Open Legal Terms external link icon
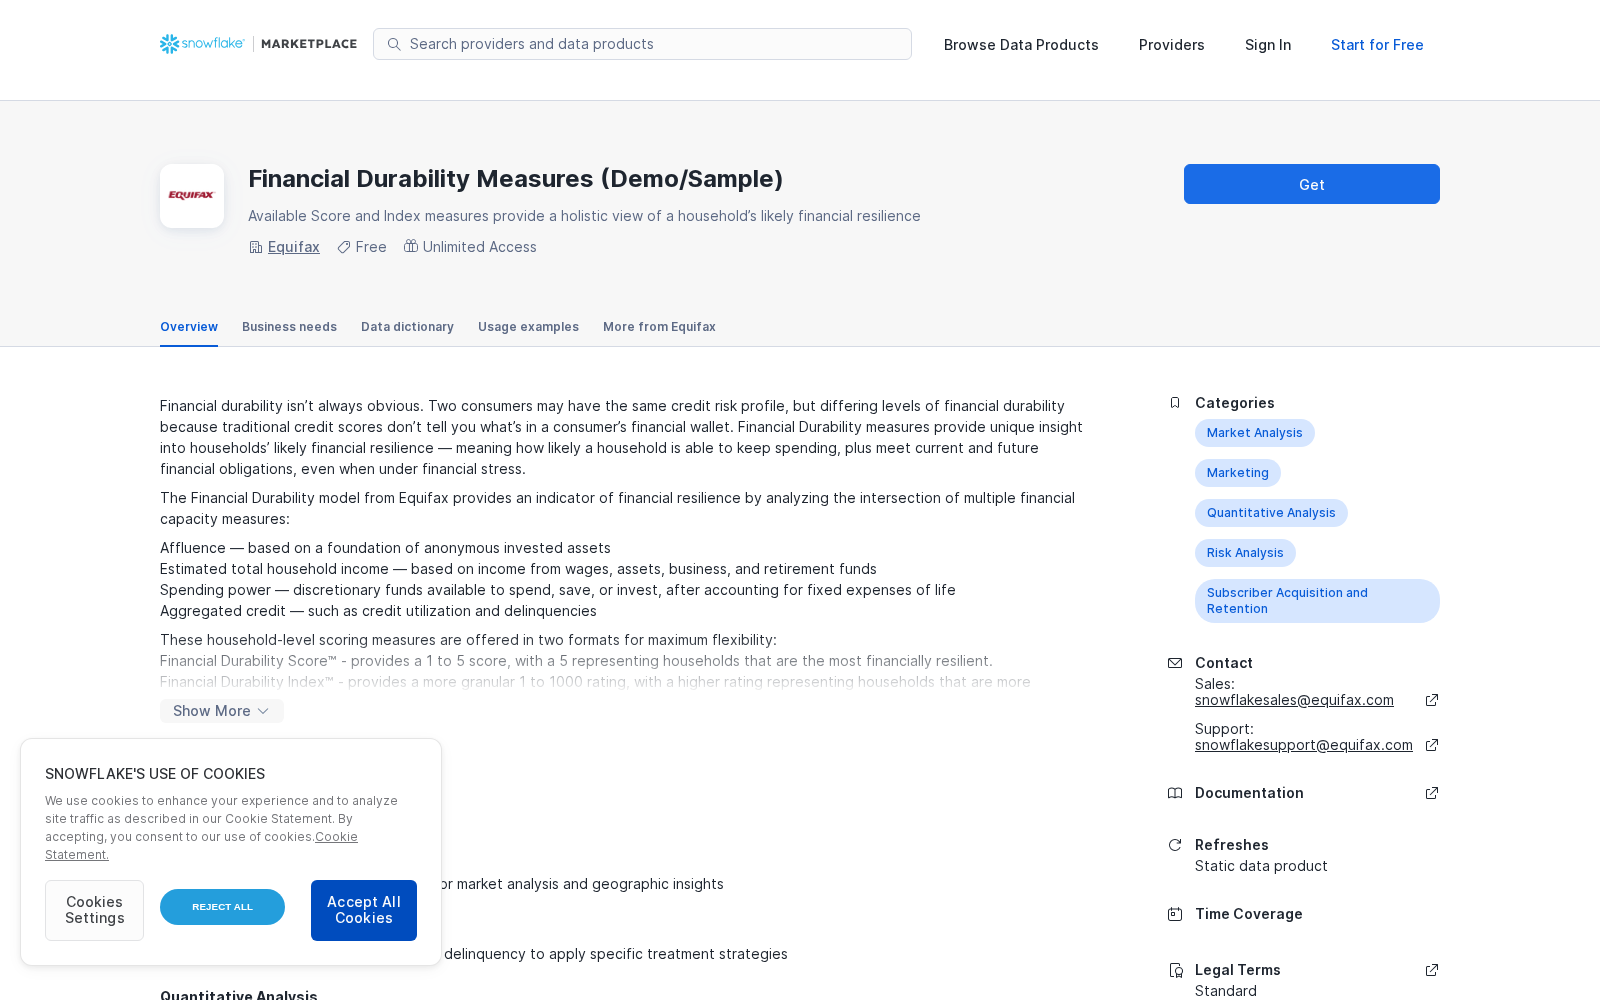 point(1432,970)
